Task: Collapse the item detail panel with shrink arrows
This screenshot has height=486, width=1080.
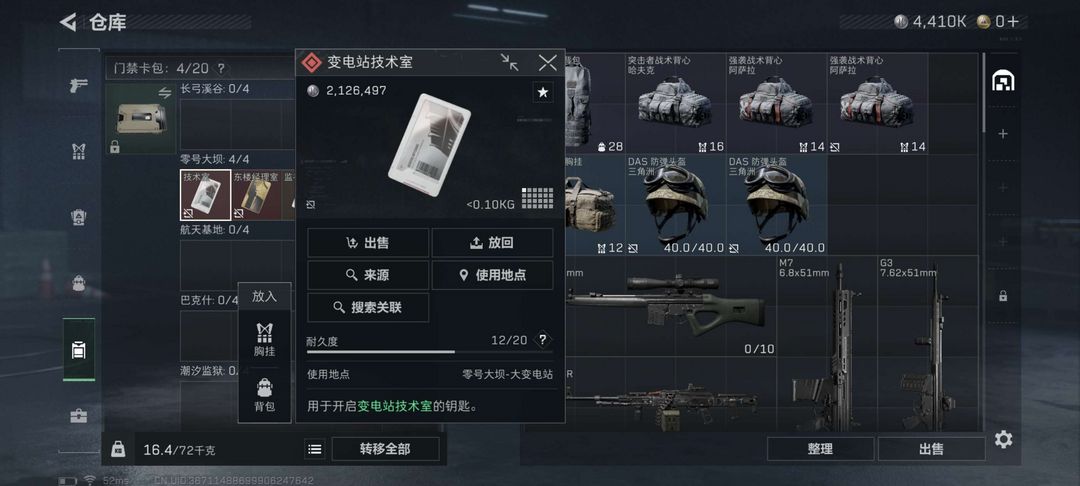Action: [510, 63]
